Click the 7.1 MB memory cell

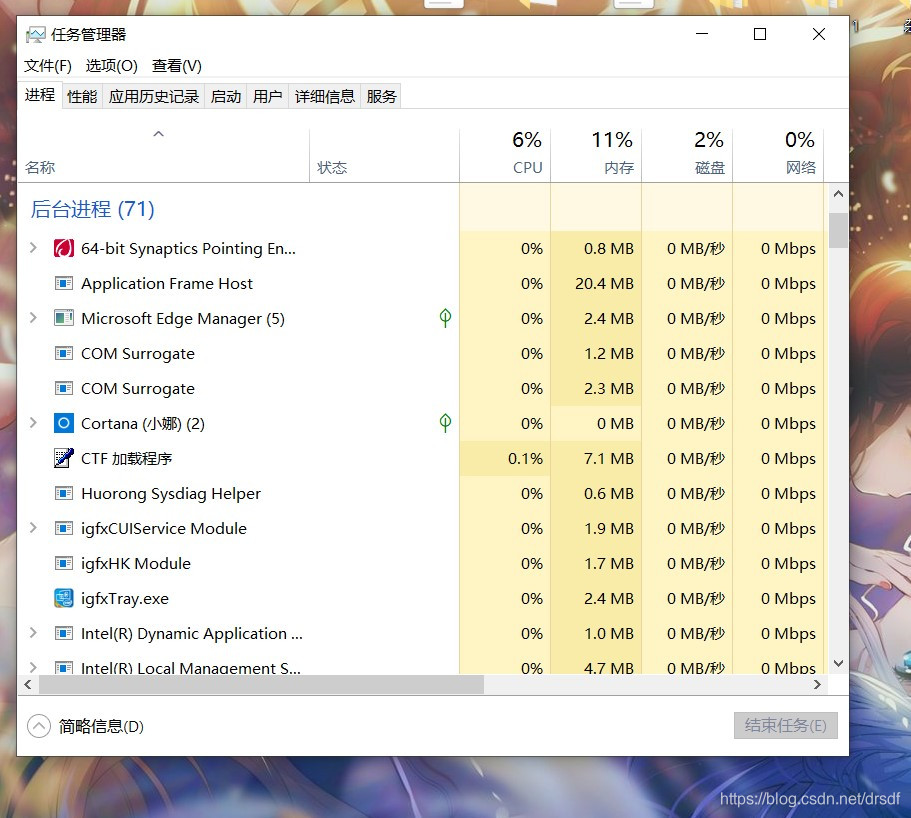[596, 458]
